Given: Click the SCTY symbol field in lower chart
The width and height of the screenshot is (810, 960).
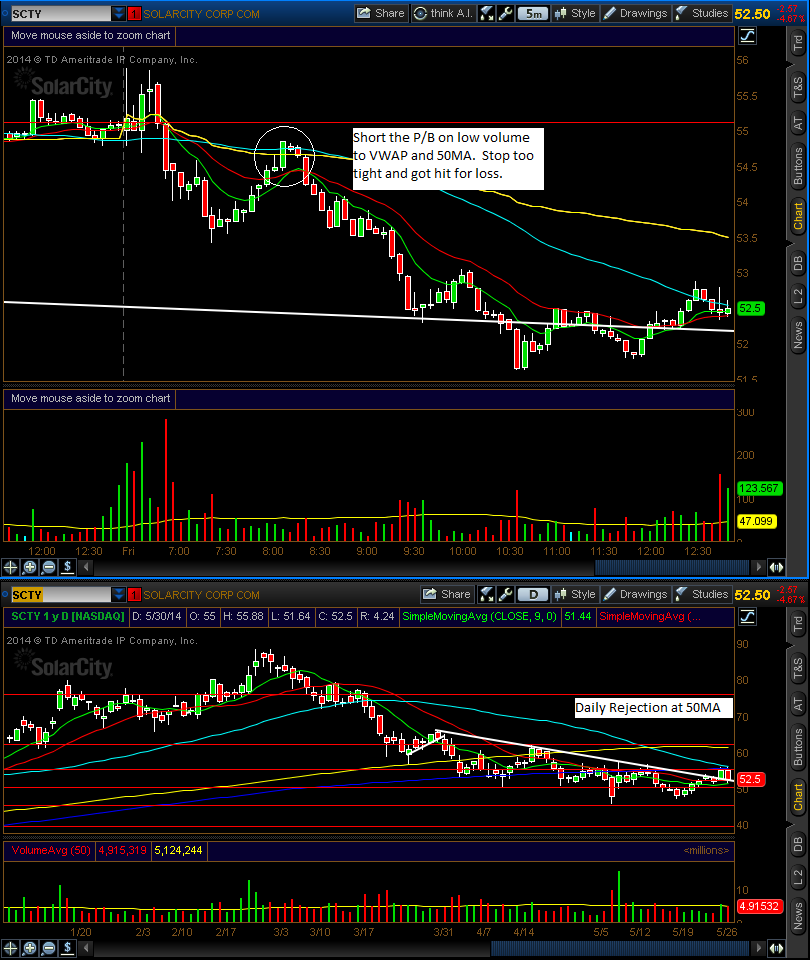Looking at the screenshot, I should [x=60, y=594].
